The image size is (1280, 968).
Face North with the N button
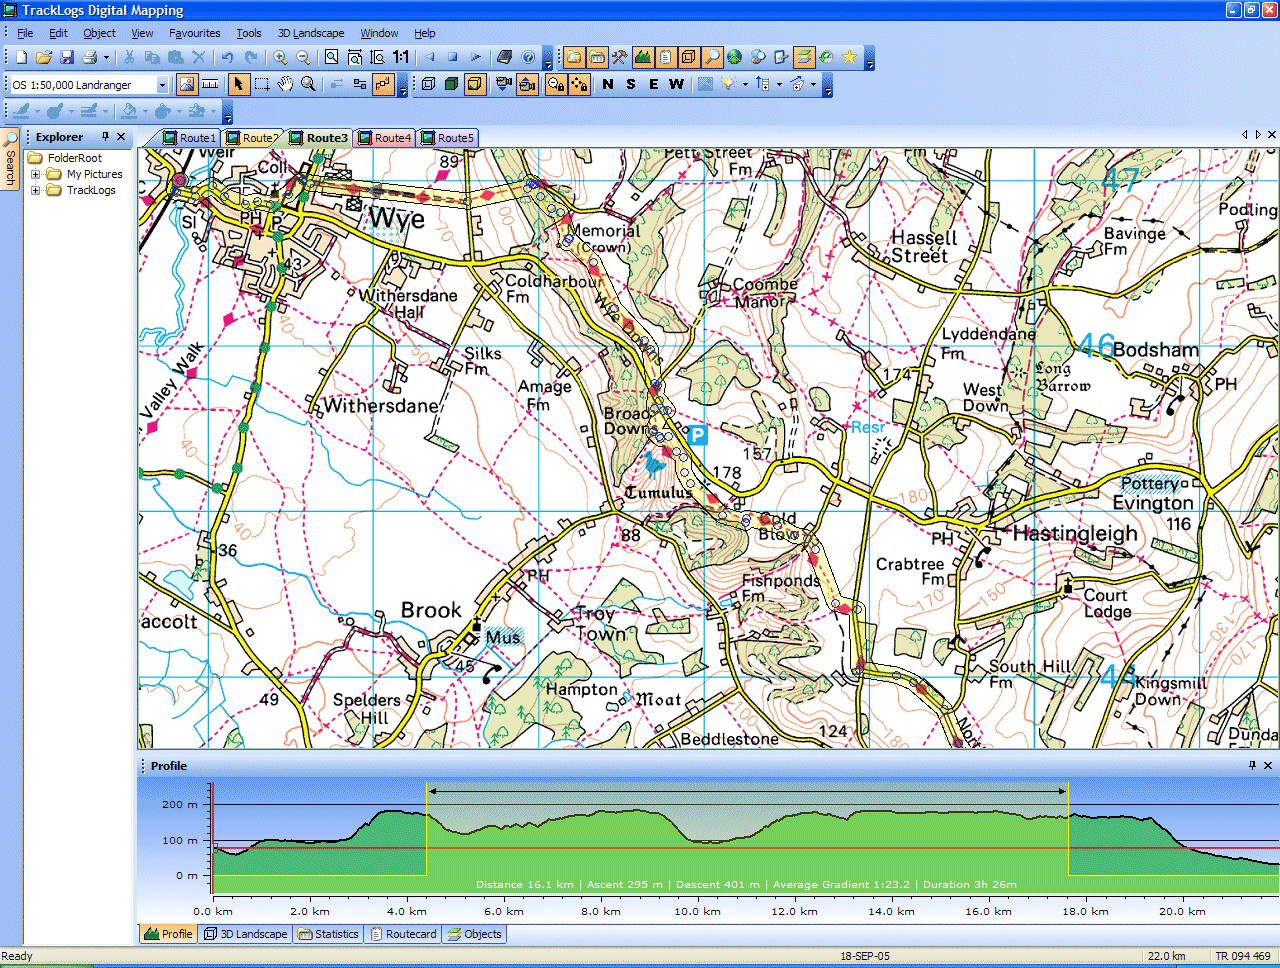pyautogui.click(x=608, y=84)
